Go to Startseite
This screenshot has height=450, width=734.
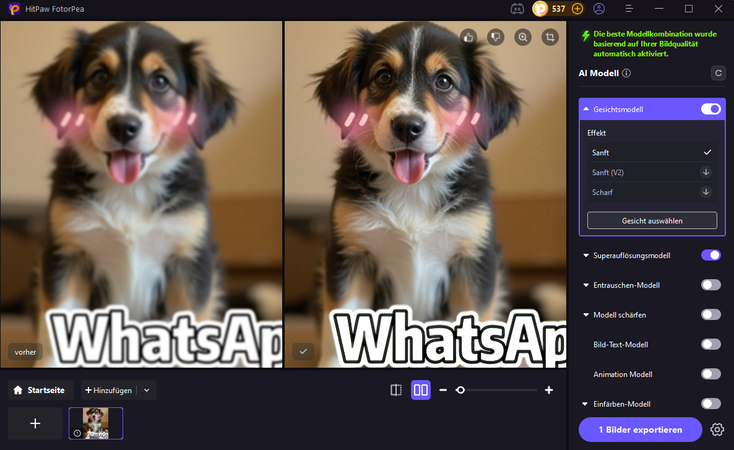(x=41, y=390)
